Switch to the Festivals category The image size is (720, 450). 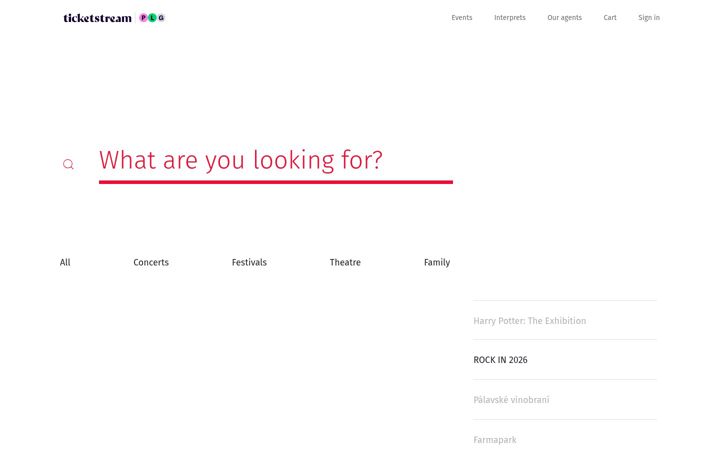tap(249, 262)
